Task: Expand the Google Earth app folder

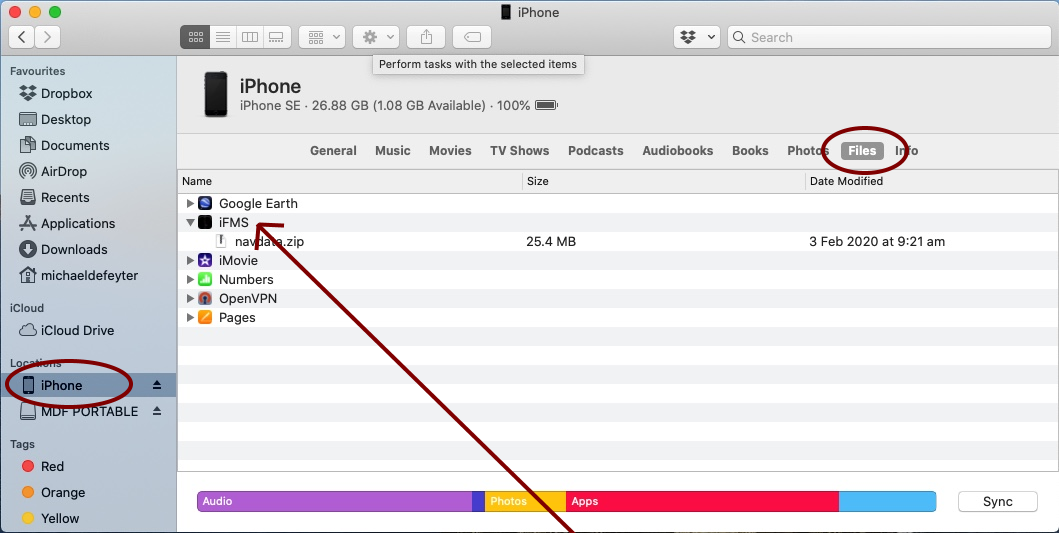Action: point(190,203)
